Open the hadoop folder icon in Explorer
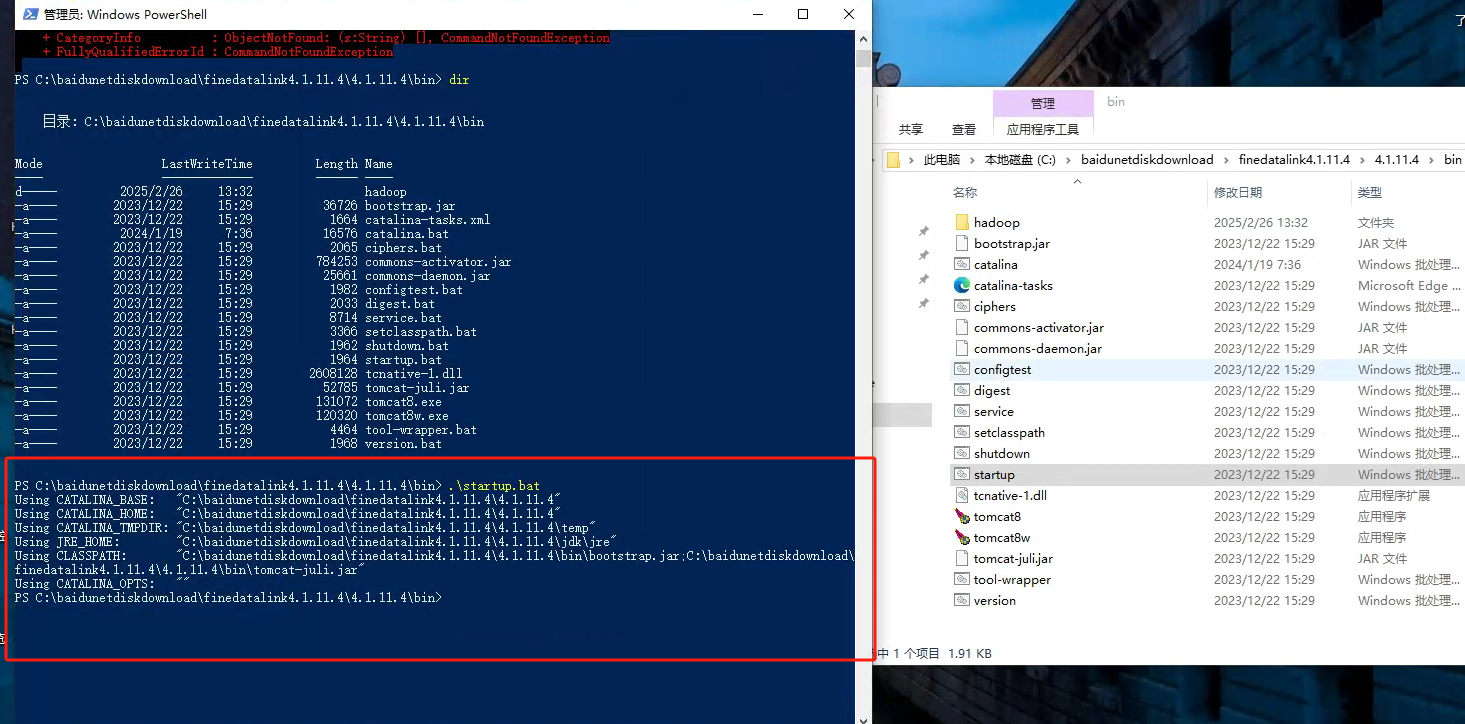The height and width of the screenshot is (724, 1465). [x=962, y=222]
